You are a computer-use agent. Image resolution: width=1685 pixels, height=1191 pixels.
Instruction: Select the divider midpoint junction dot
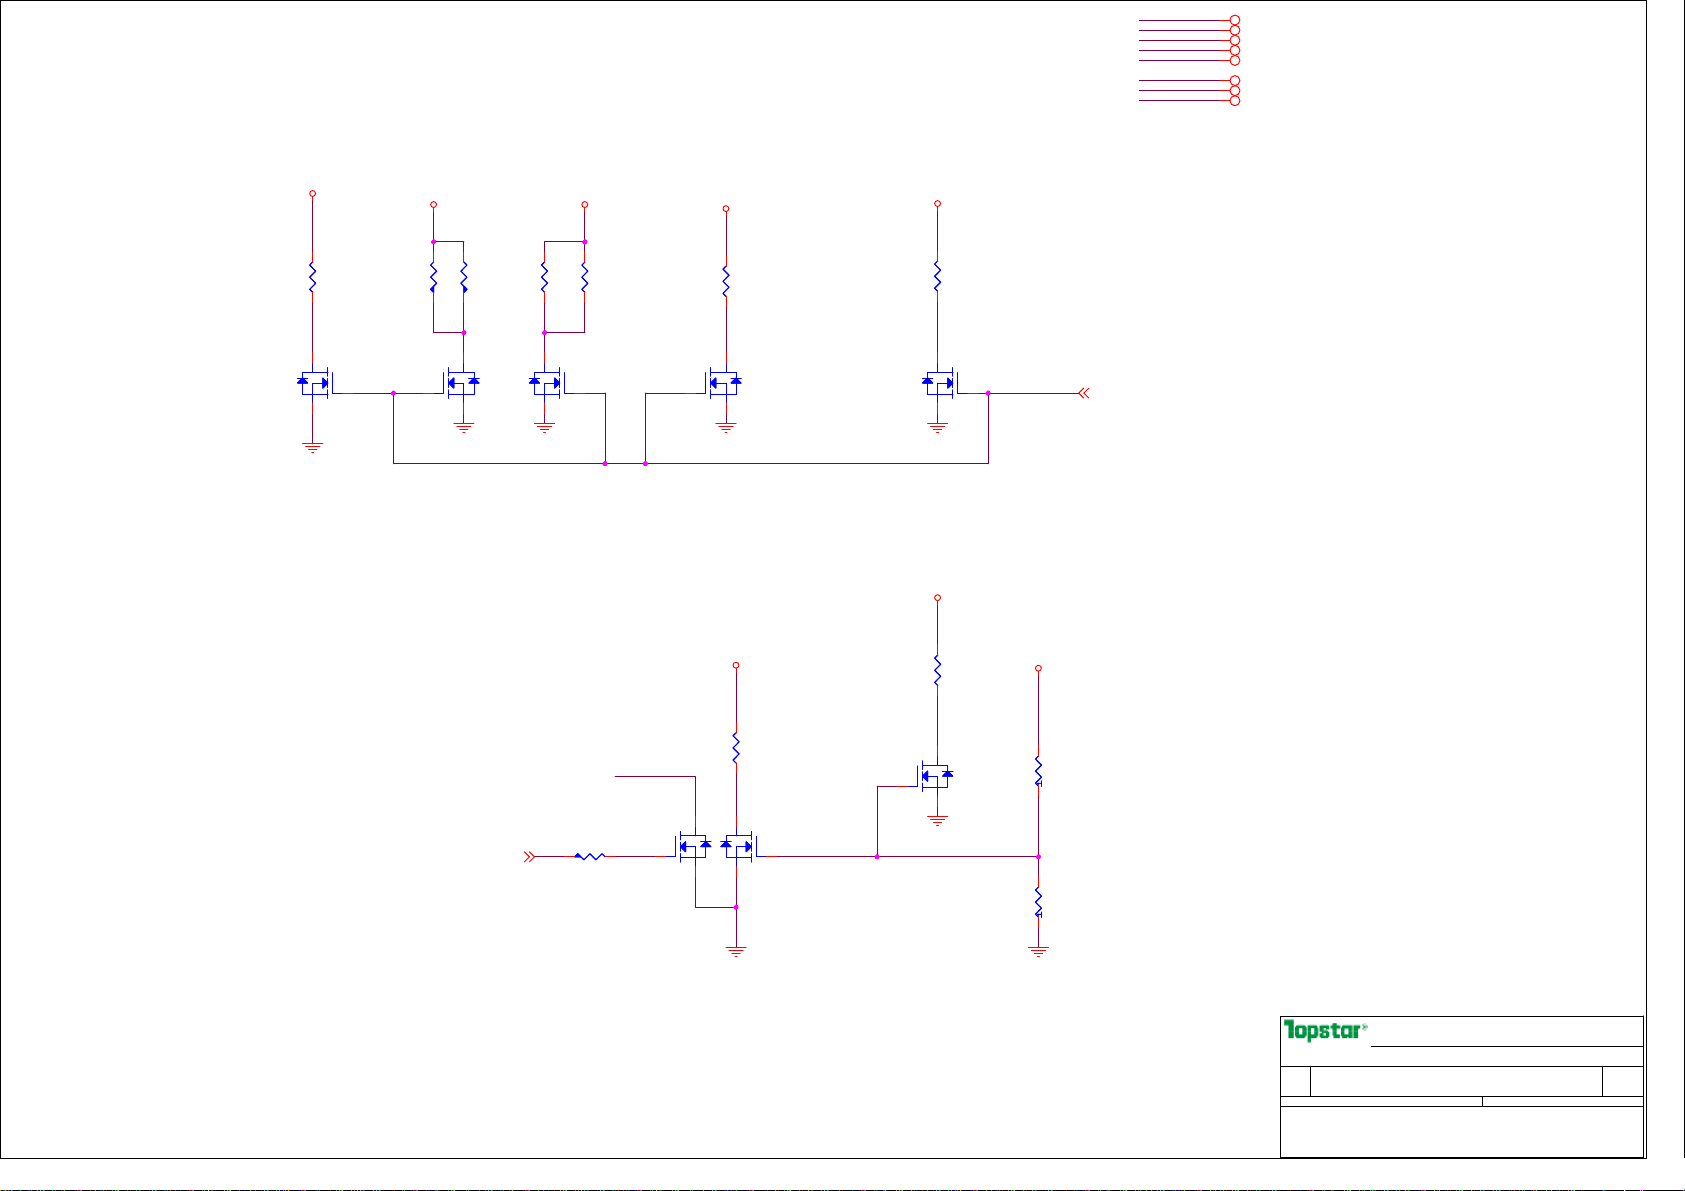pyautogui.click(x=1038, y=856)
